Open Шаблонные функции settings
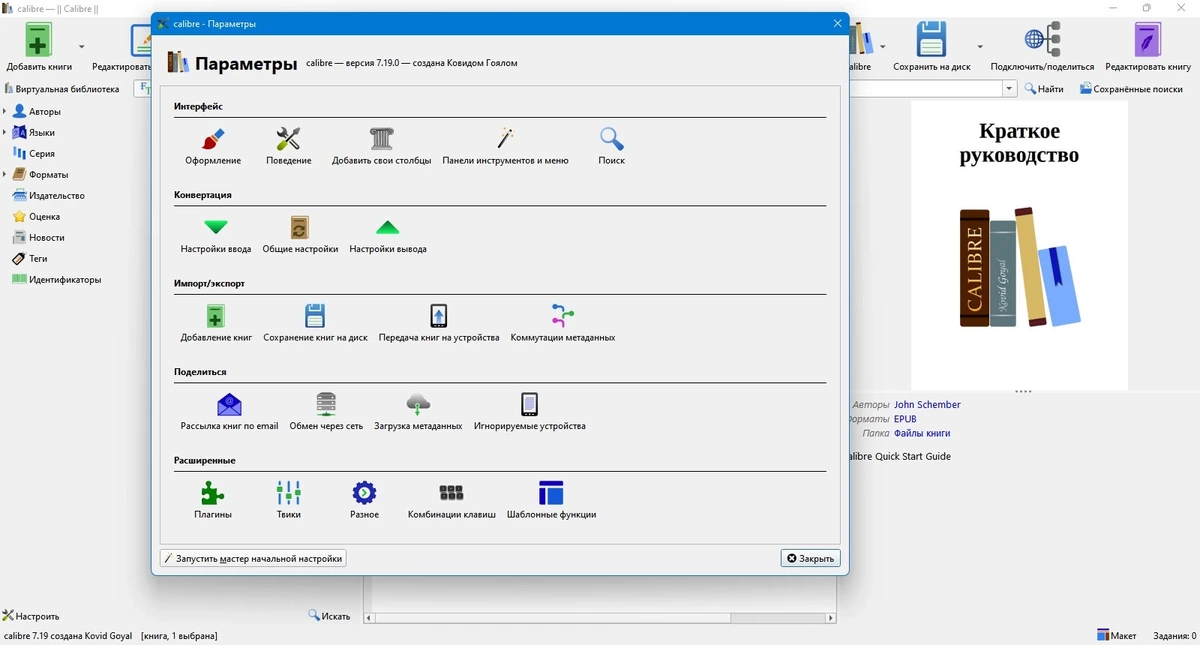This screenshot has width=1200, height=645. (551, 500)
